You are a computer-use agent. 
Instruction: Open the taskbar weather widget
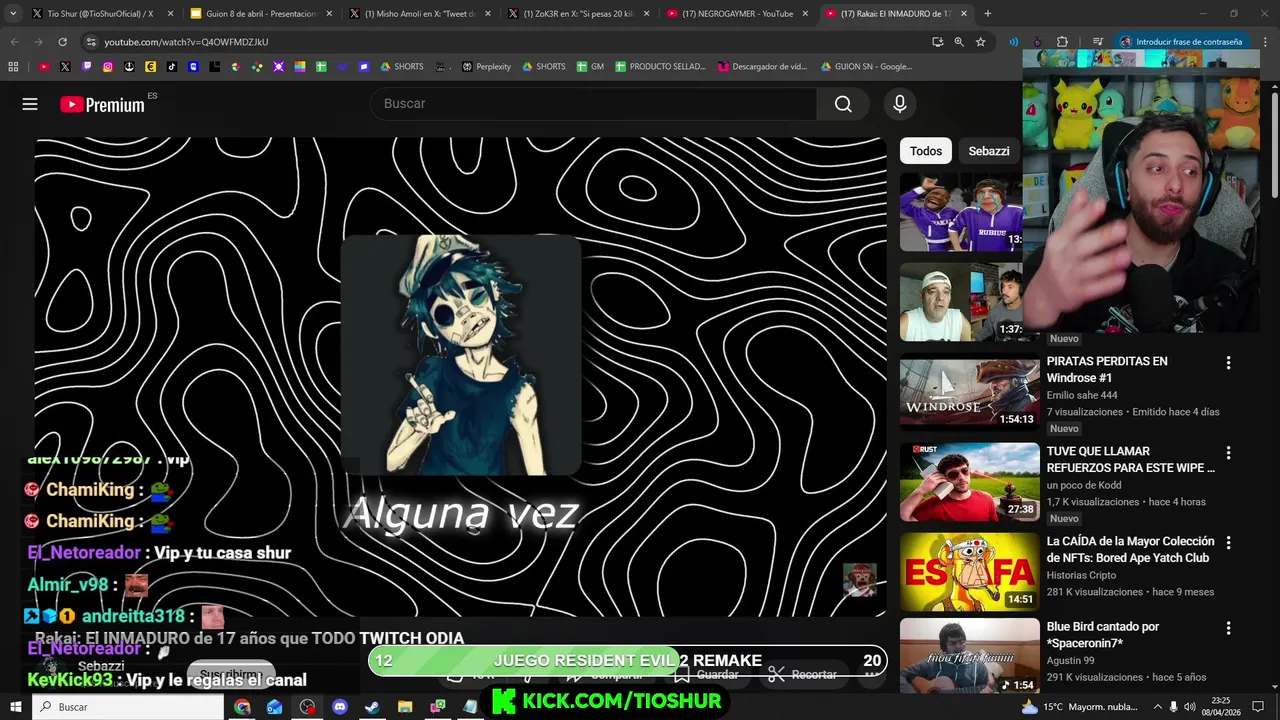tap(1080, 707)
